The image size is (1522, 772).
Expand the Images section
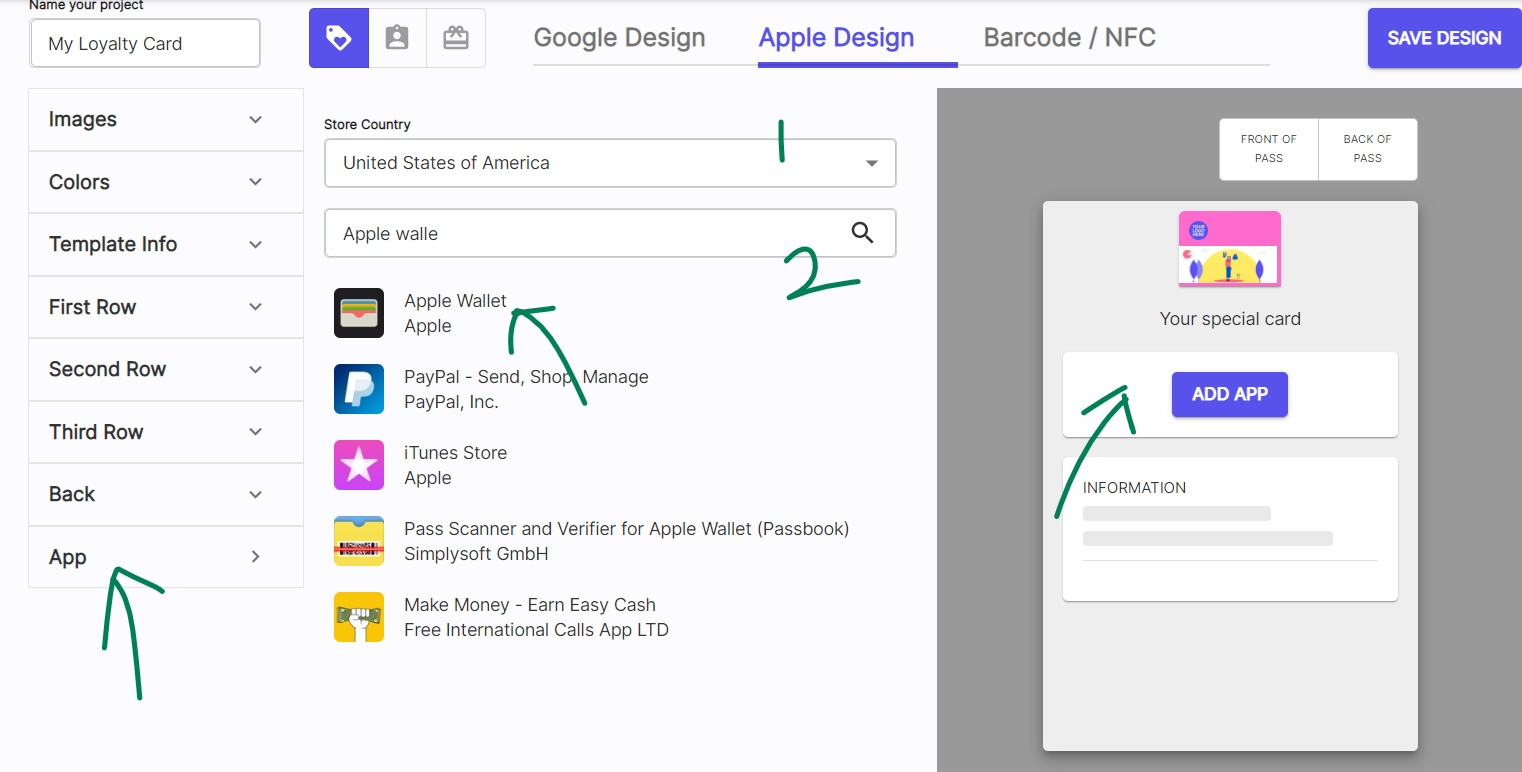tap(166, 119)
